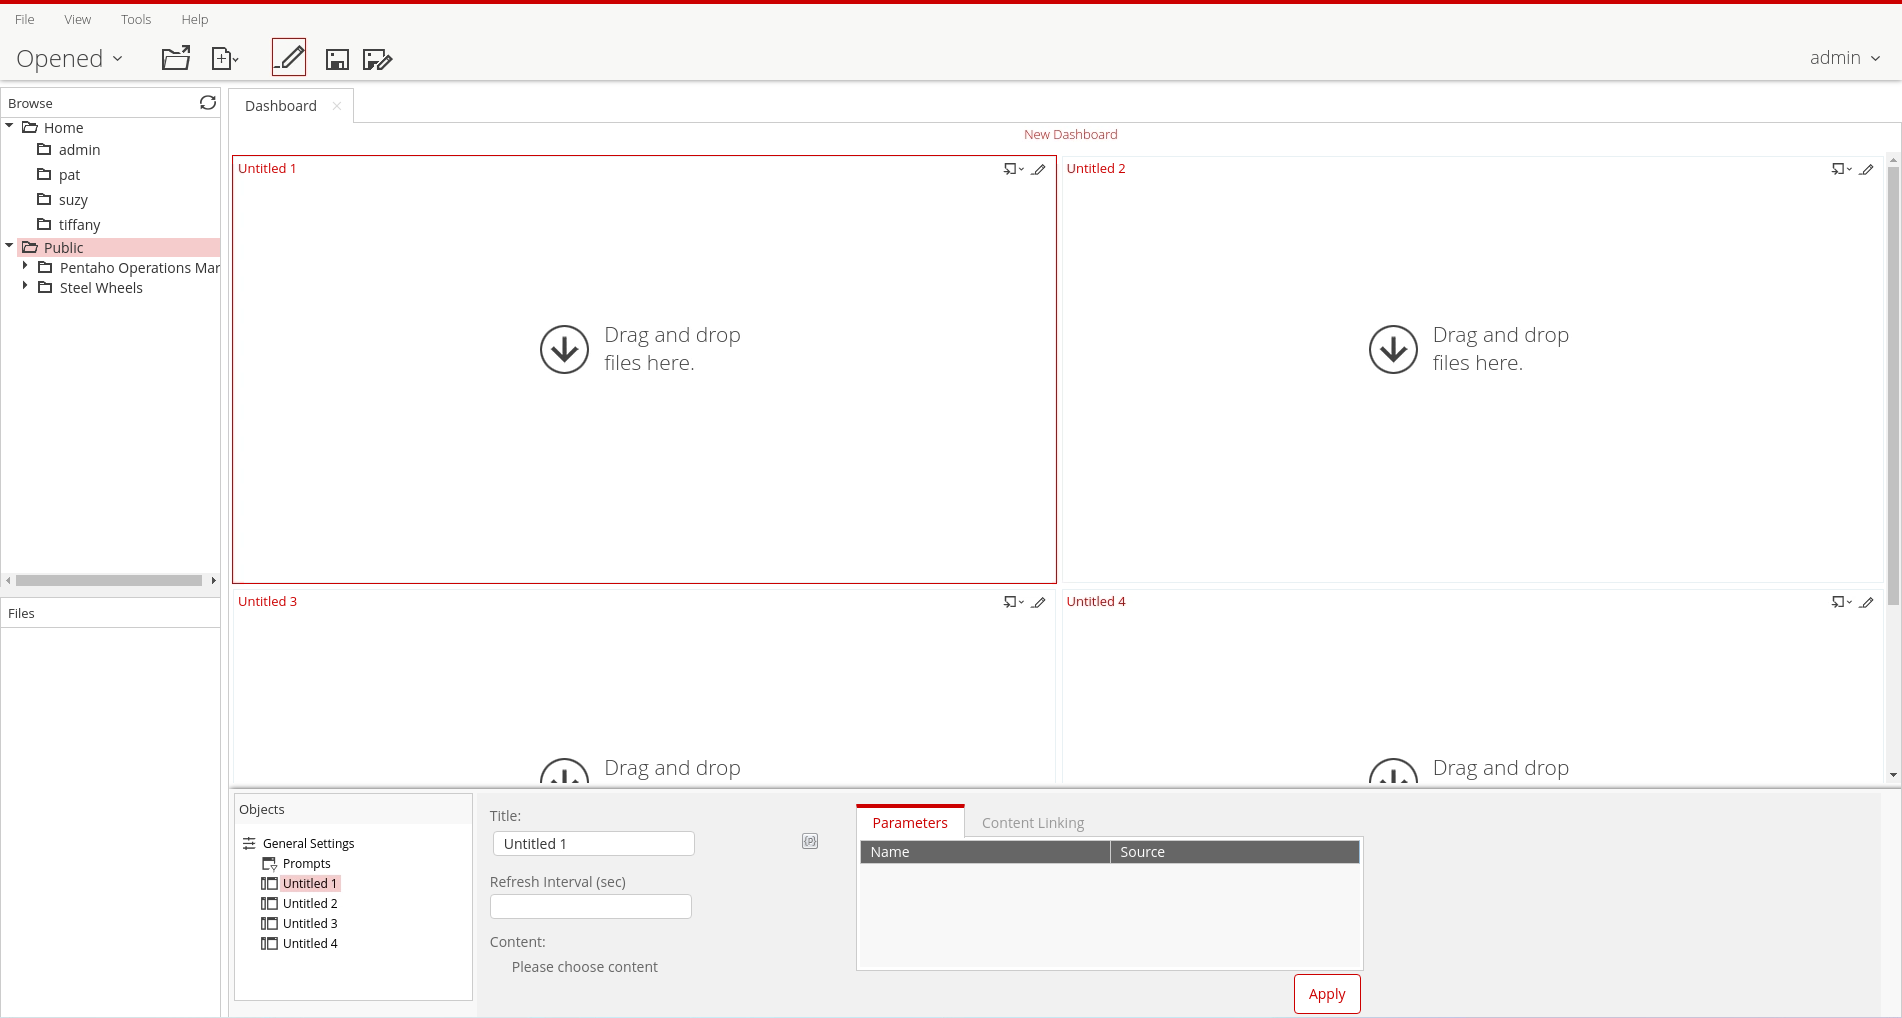Viewport: 1902px width, 1018px height.
Task: Click the Apply button
Action: pos(1326,994)
